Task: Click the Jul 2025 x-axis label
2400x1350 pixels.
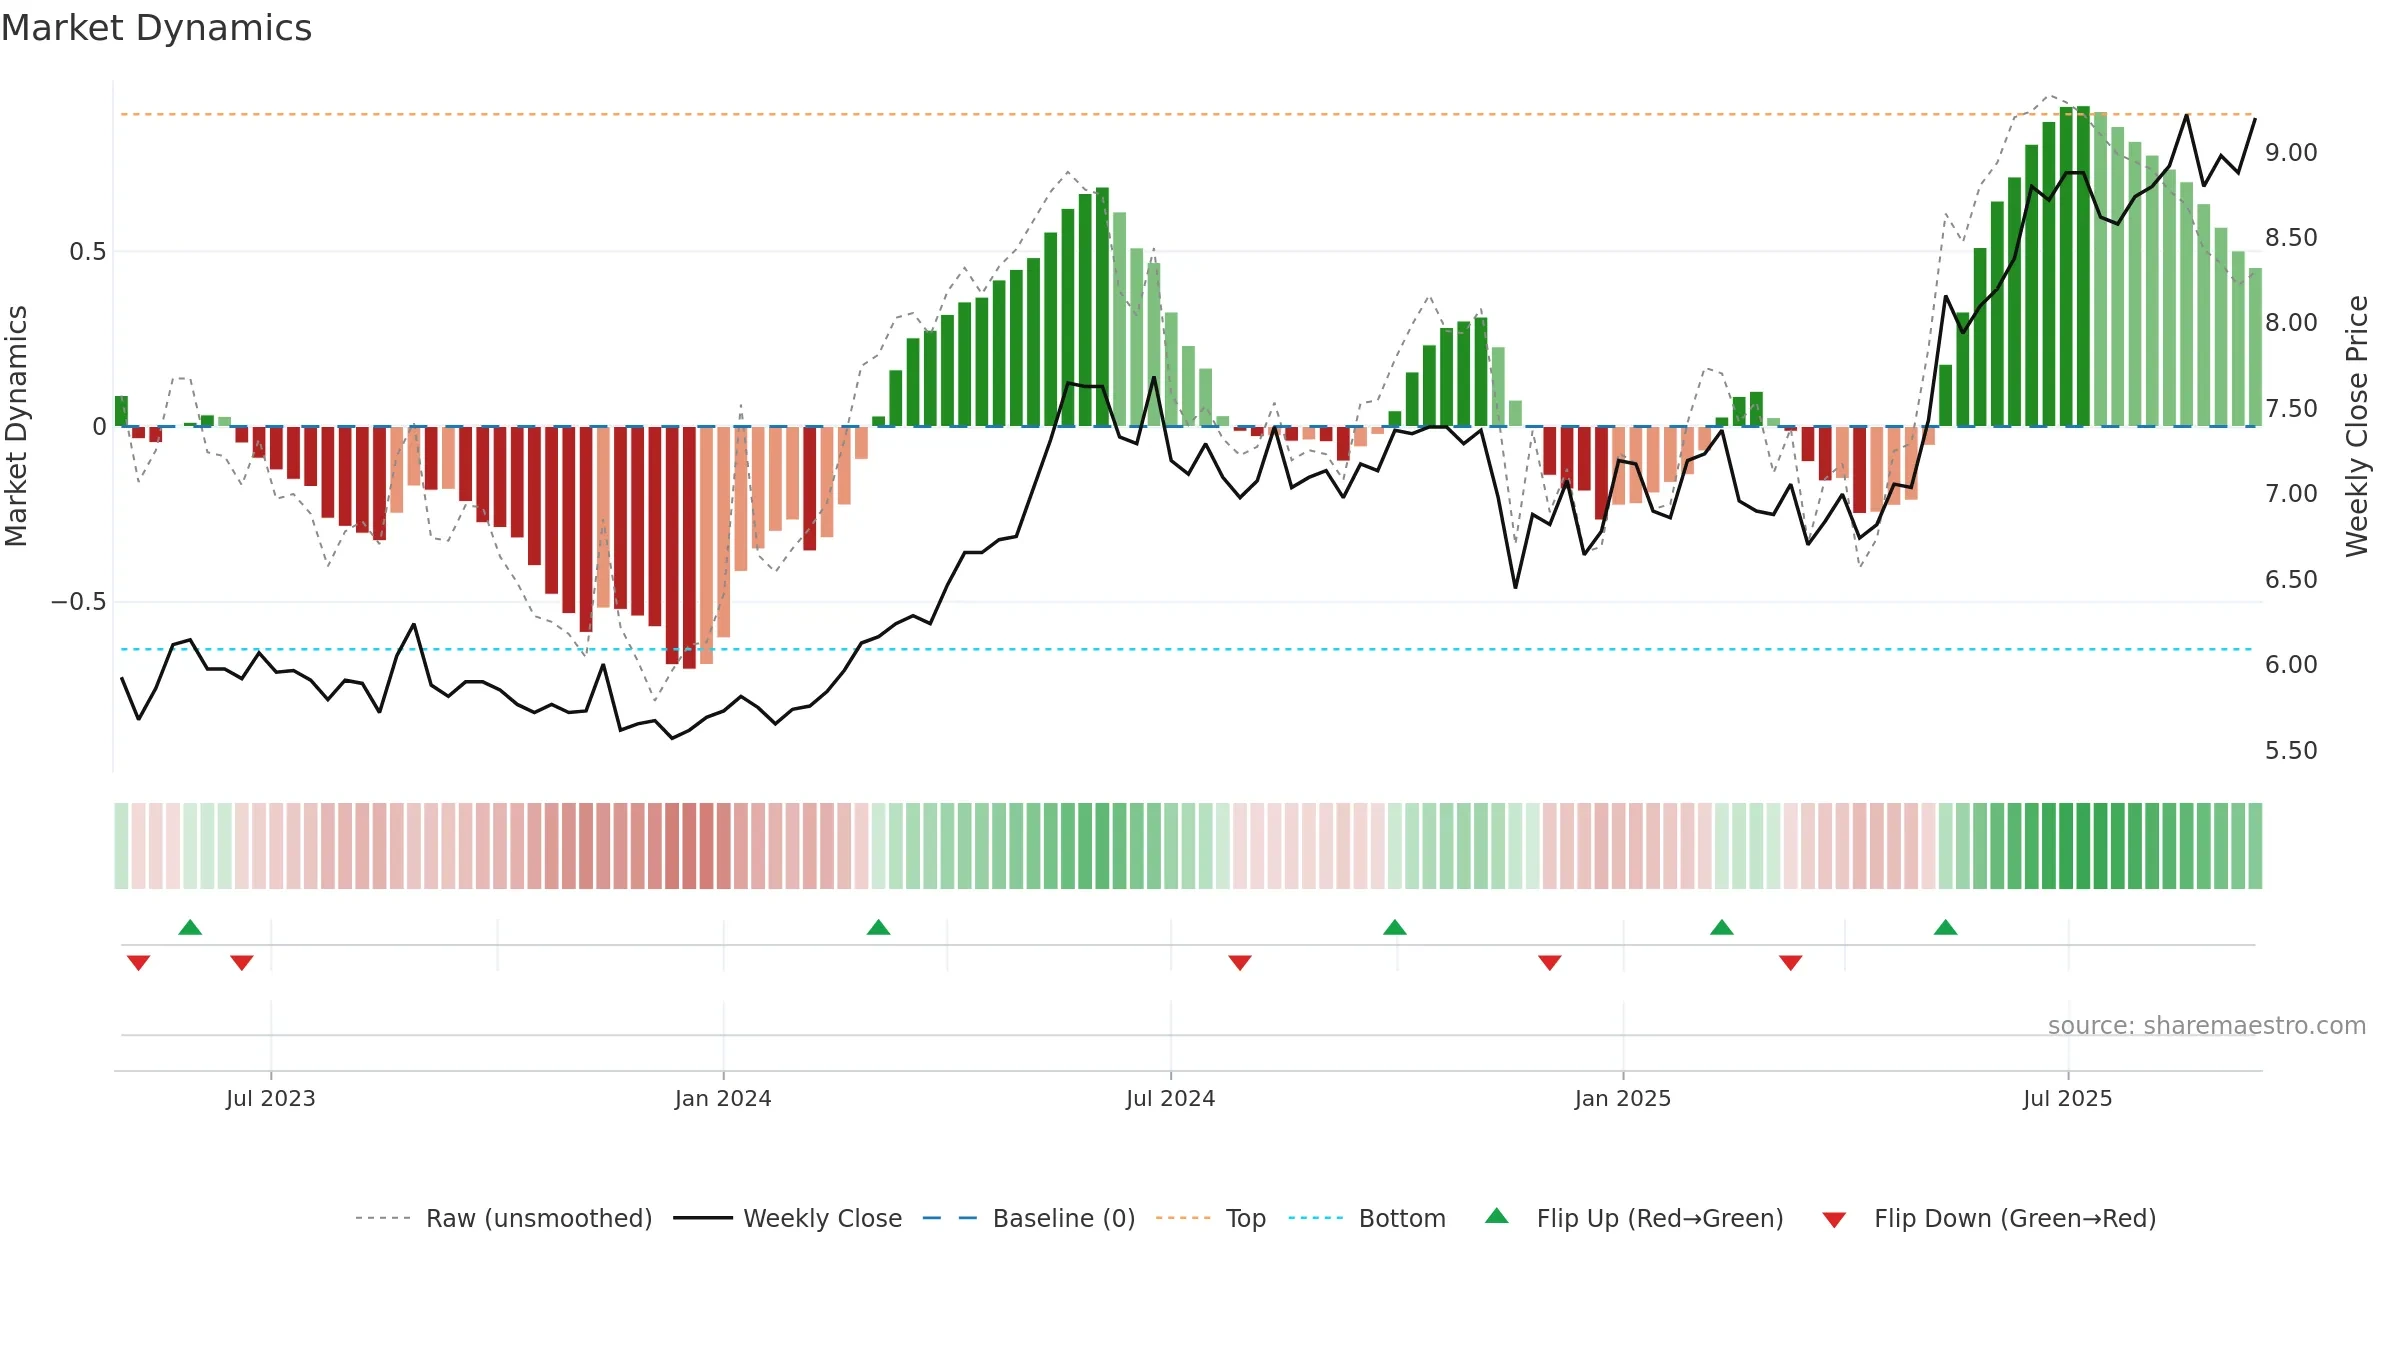Action: (2068, 1098)
